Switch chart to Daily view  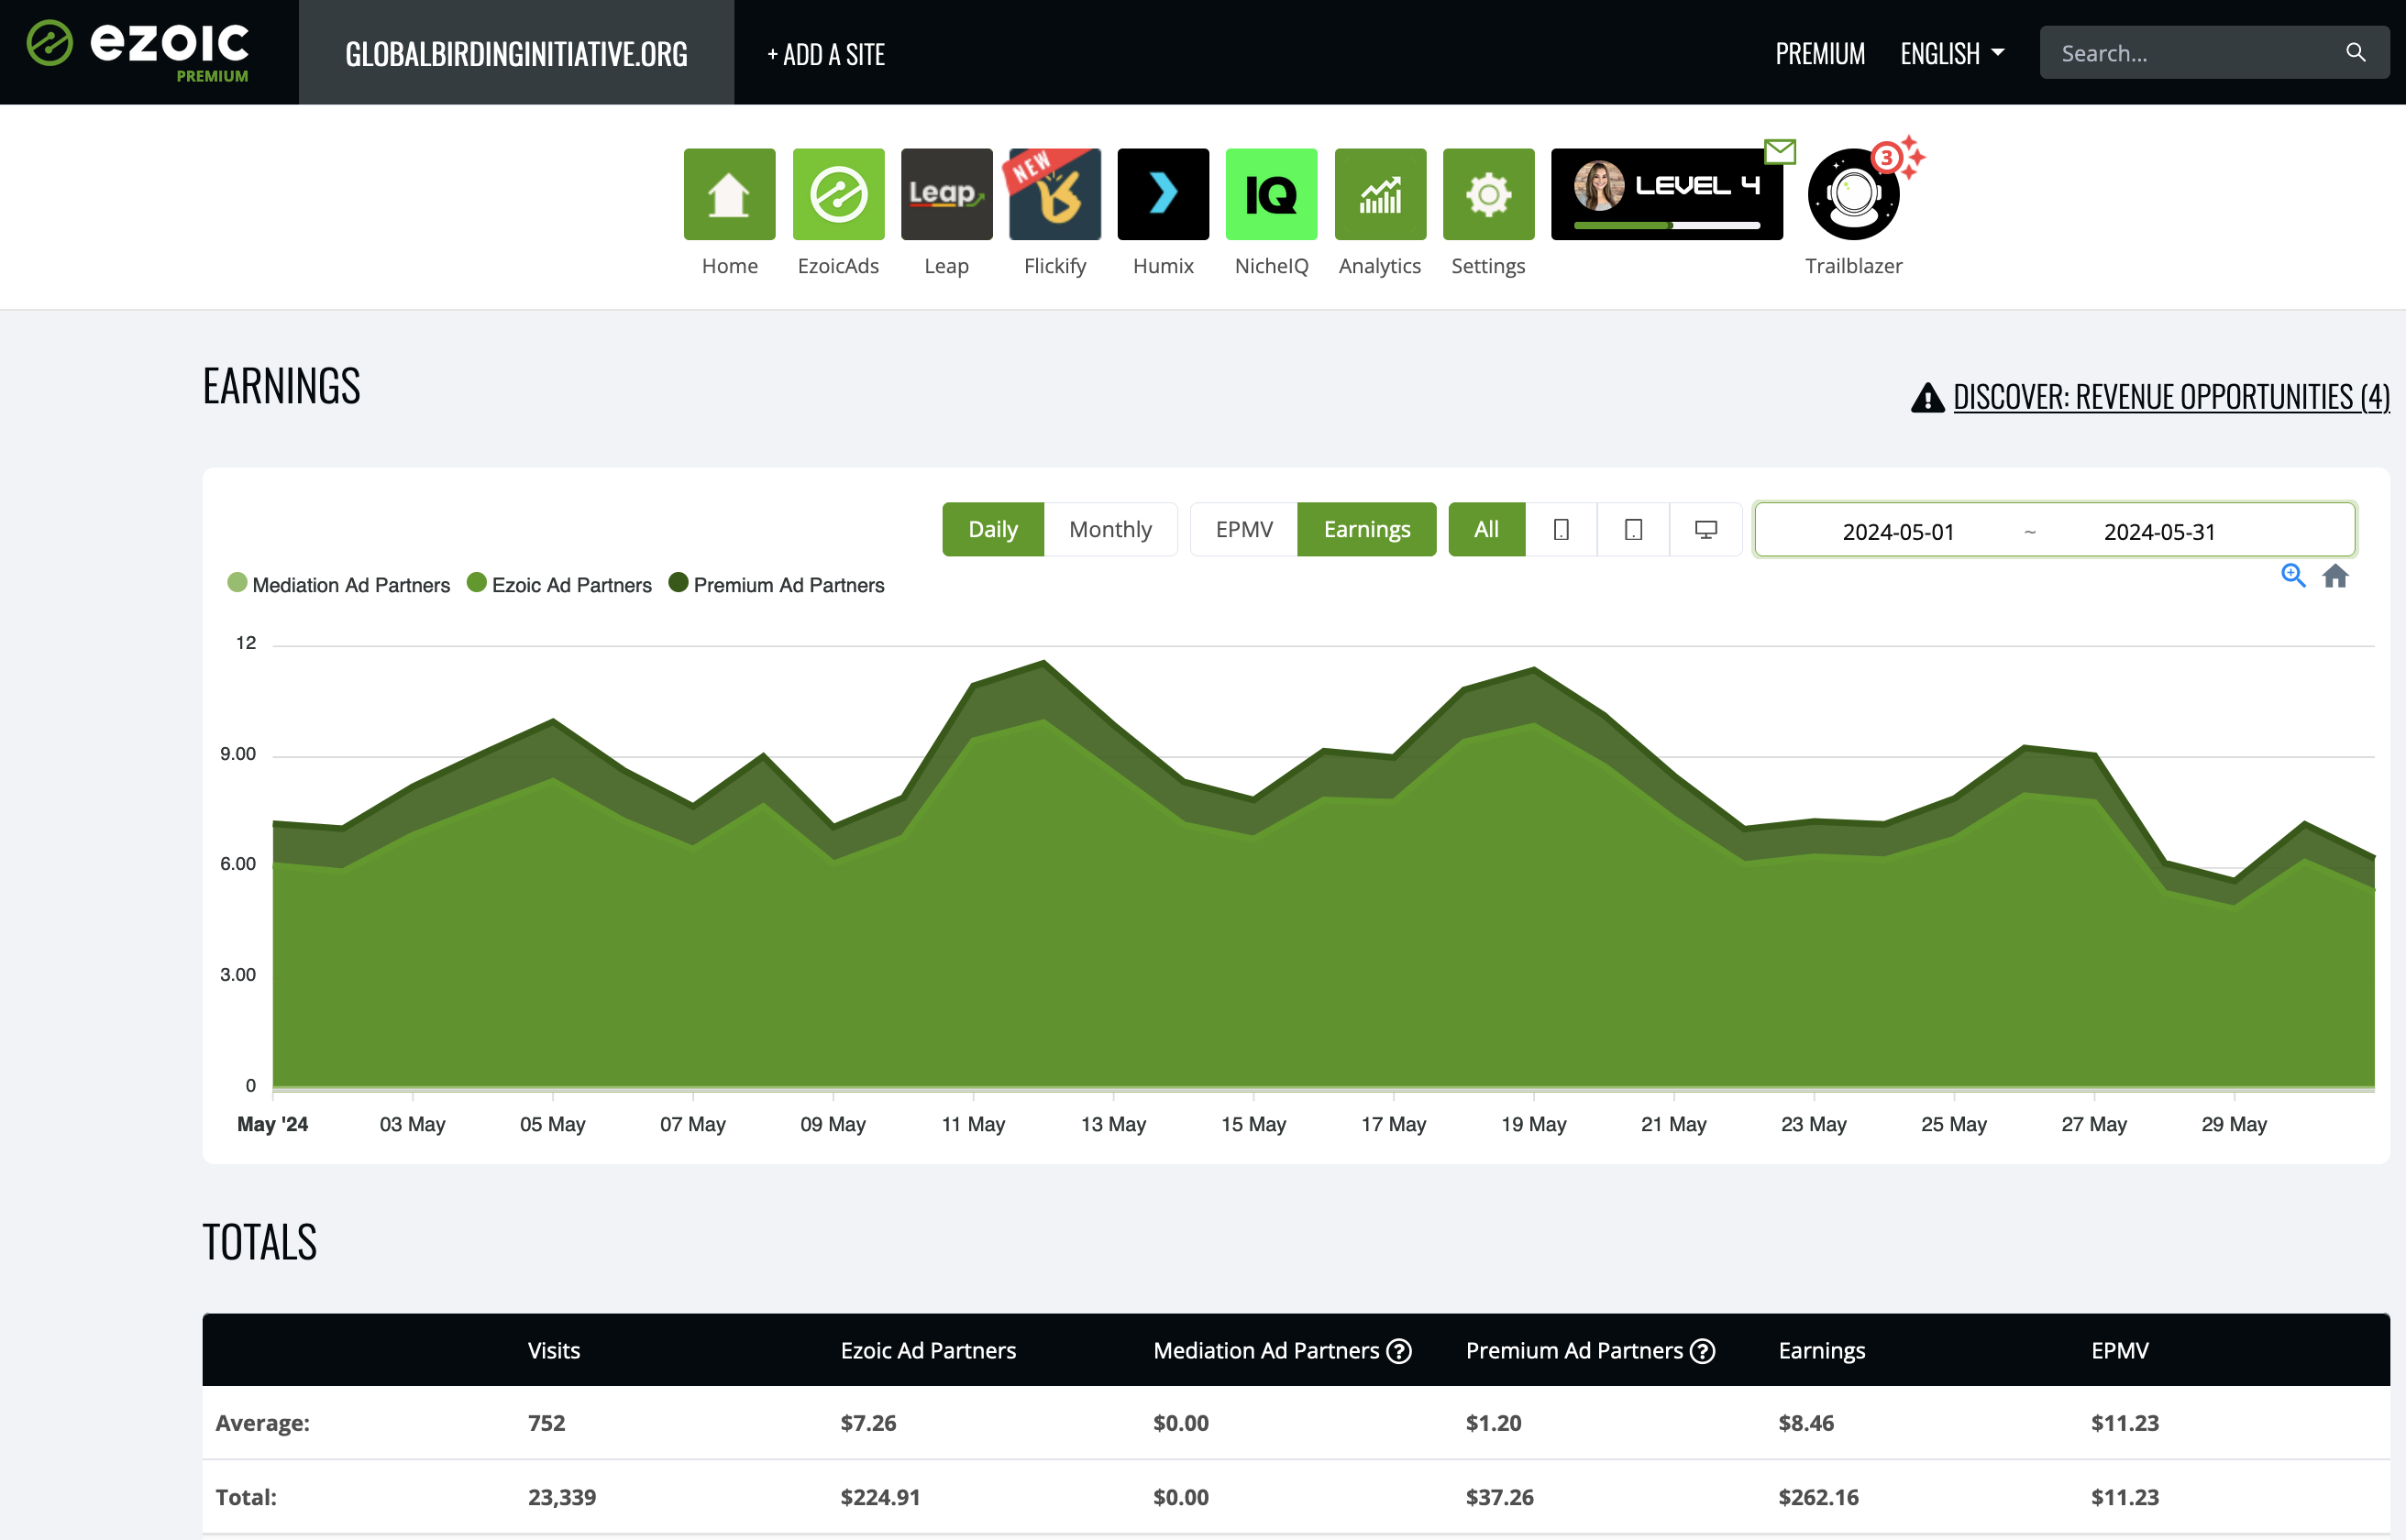pos(993,529)
